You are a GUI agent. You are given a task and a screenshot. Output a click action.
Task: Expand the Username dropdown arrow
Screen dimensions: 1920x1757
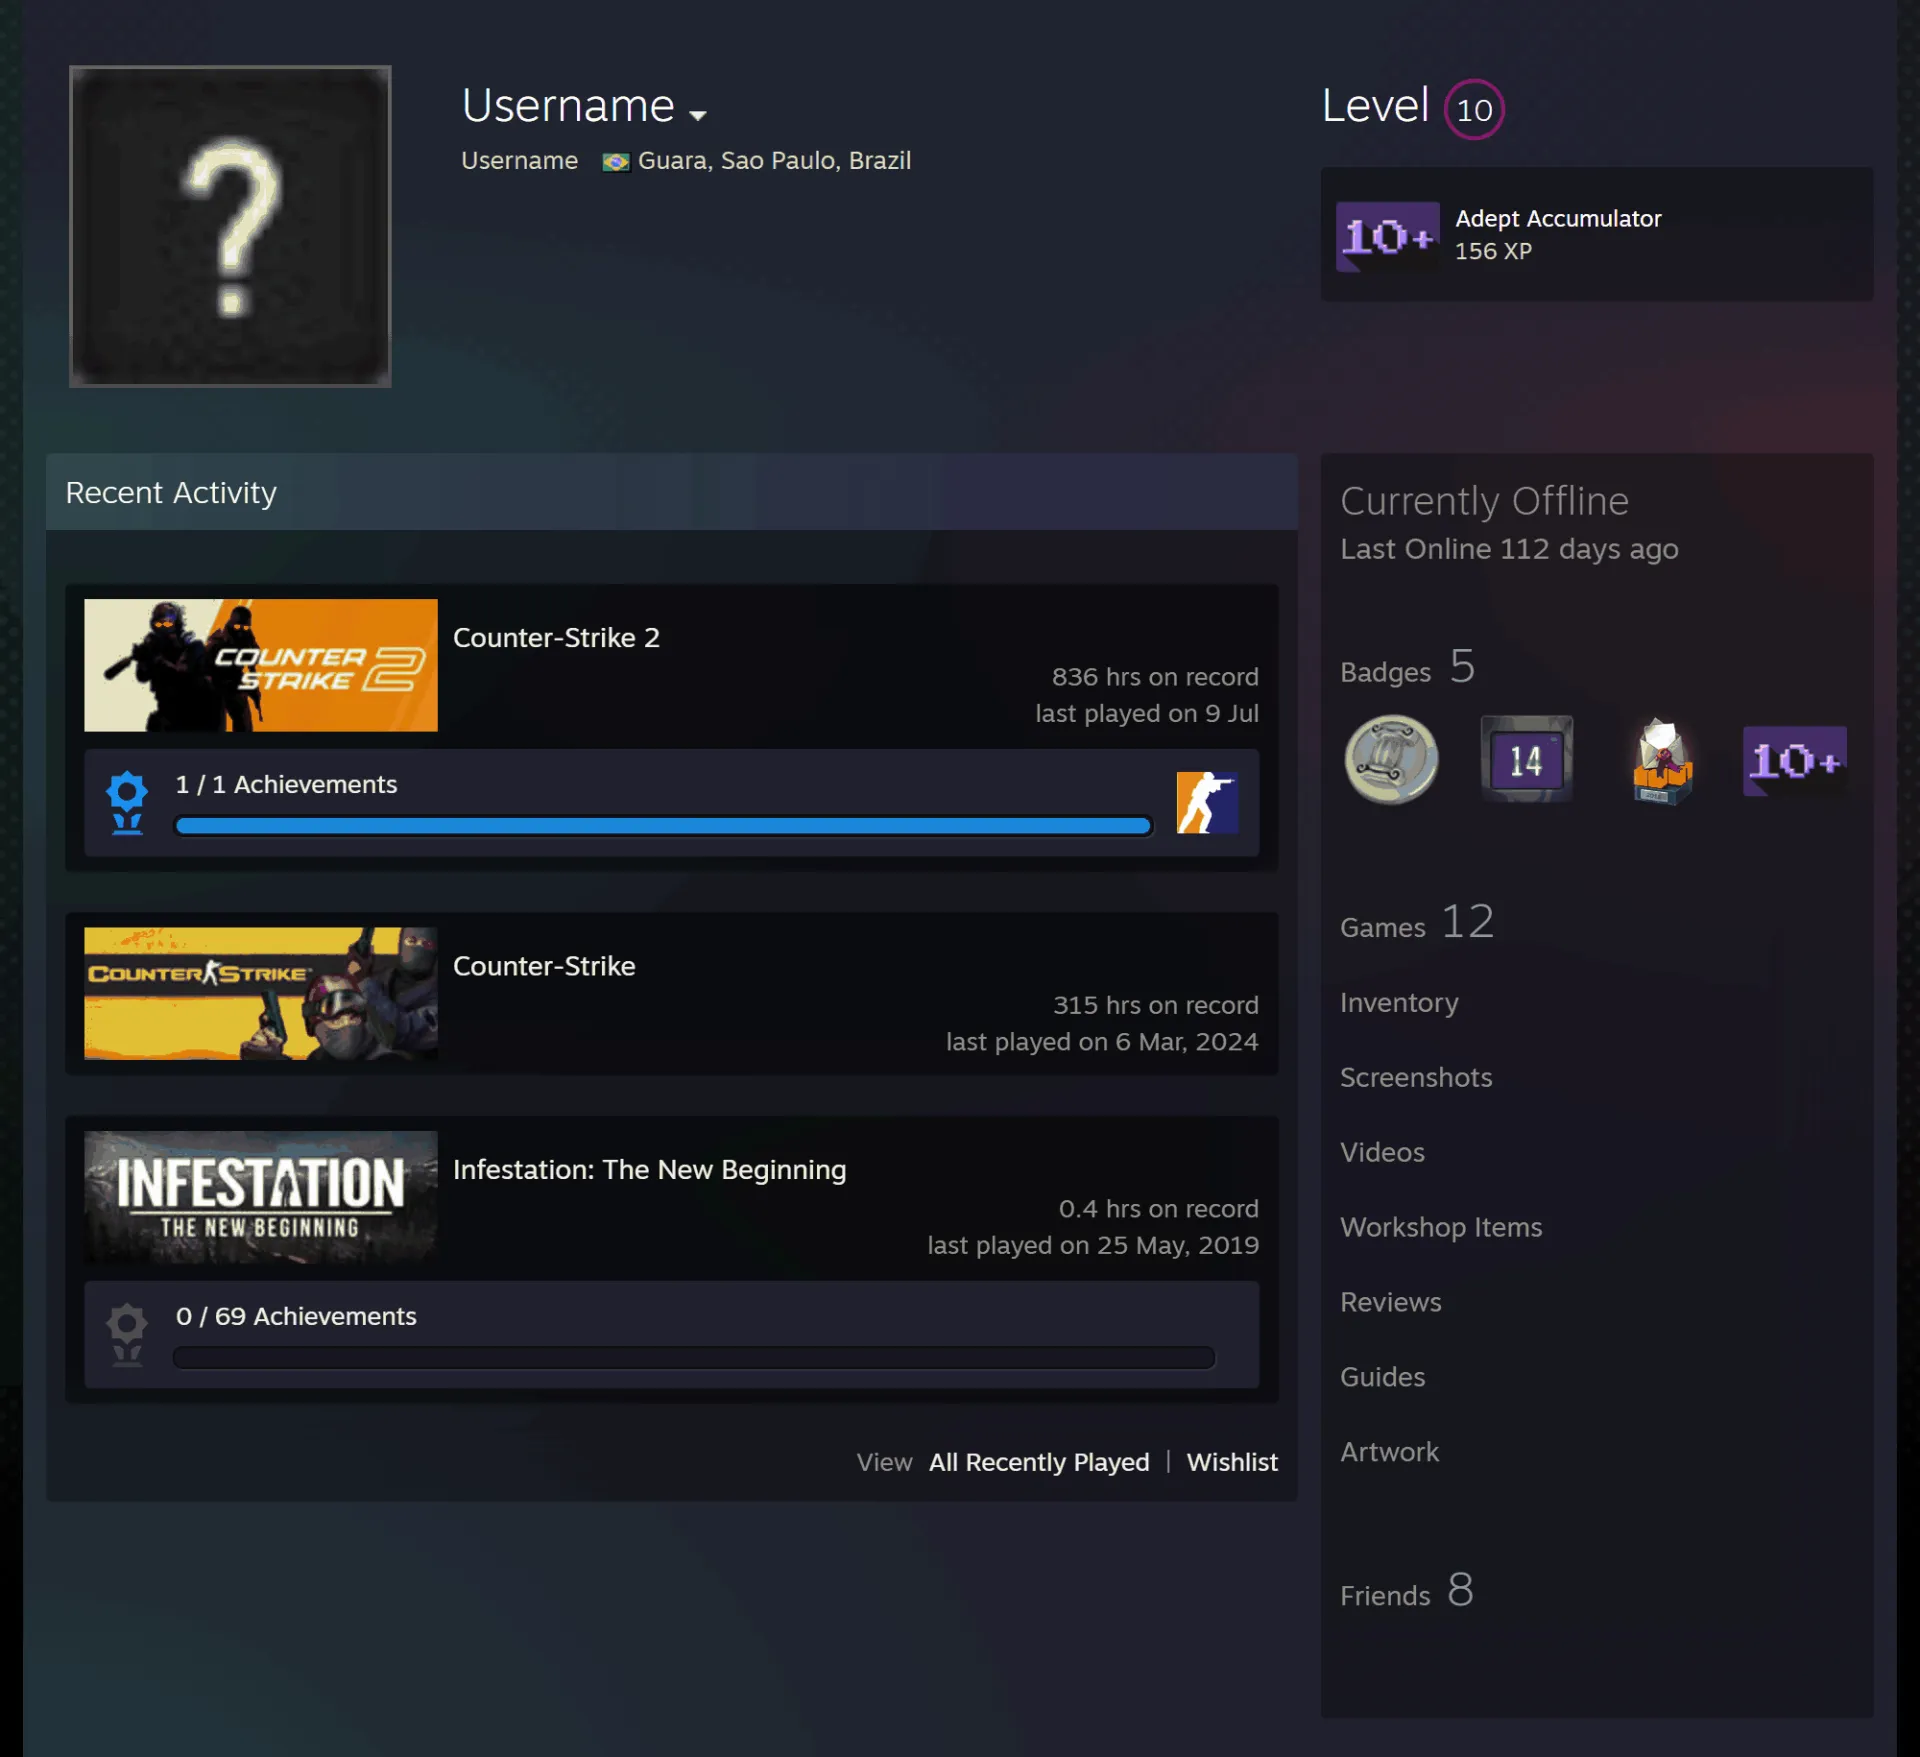pyautogui.click(x=698, y=115)
